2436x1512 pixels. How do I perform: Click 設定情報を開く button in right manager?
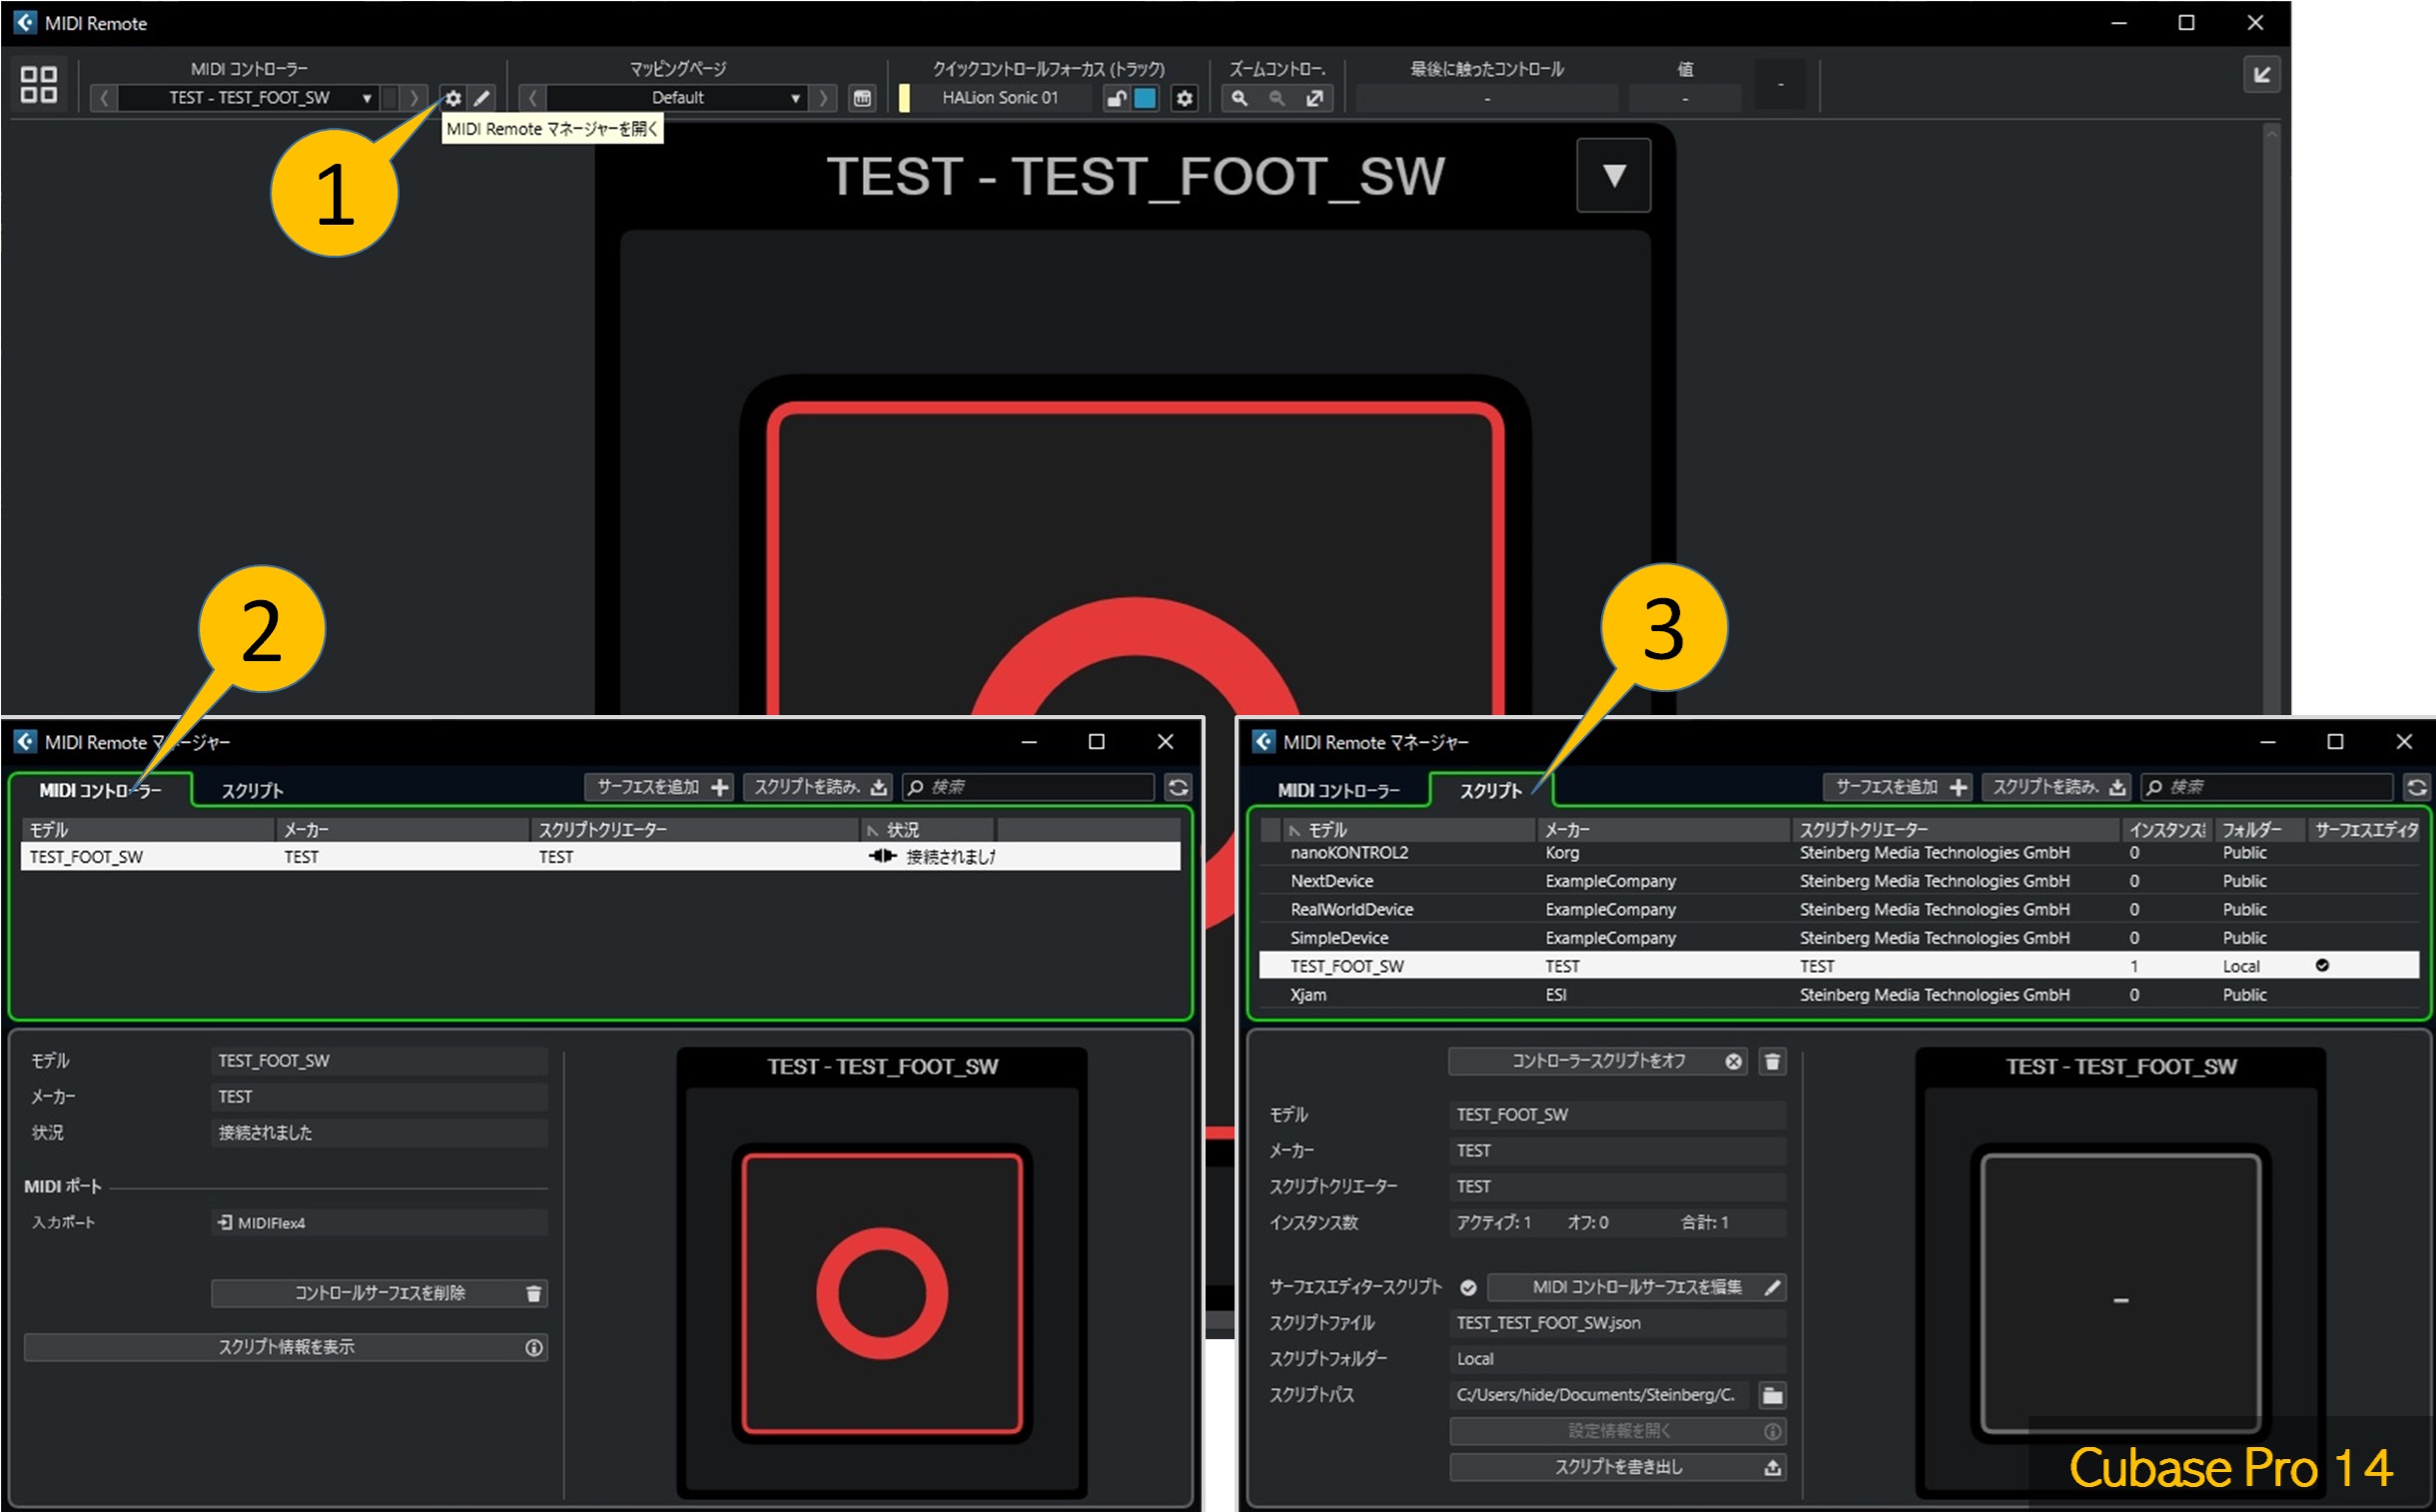coord(1617,1431)
